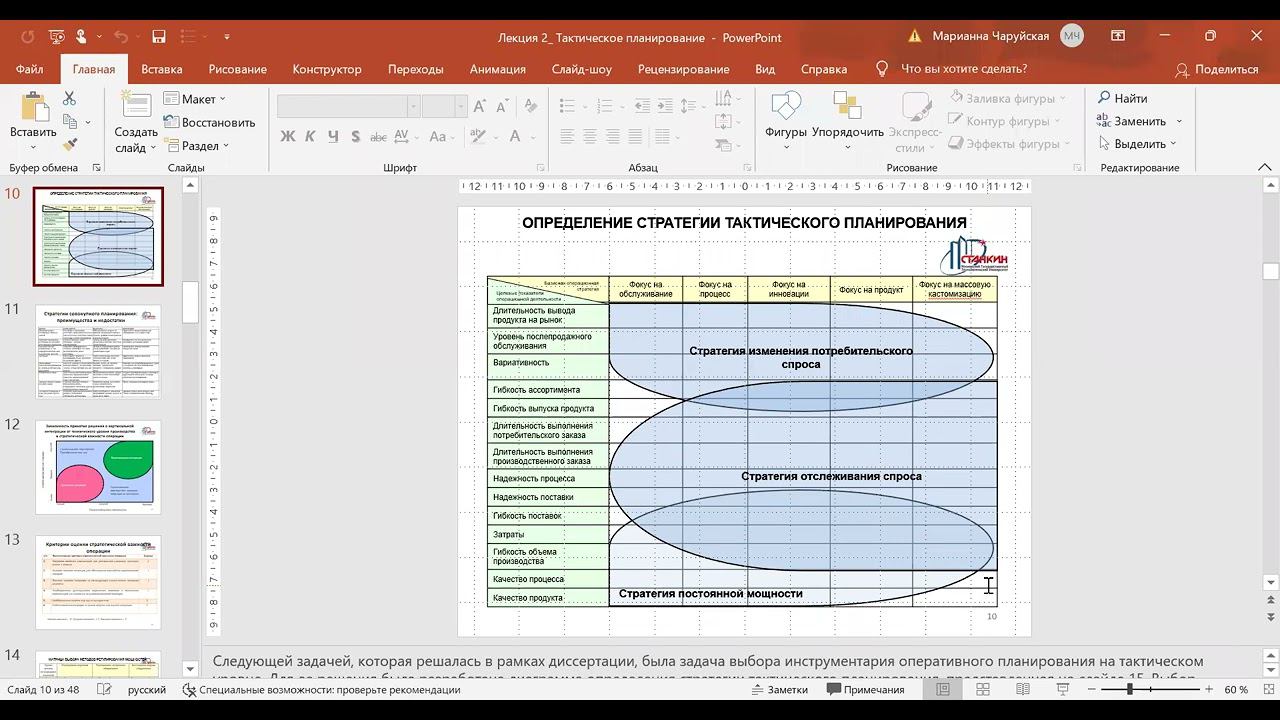
Task: Start slideshow from beginning via Quick Access icon
Action: (57, 37)
